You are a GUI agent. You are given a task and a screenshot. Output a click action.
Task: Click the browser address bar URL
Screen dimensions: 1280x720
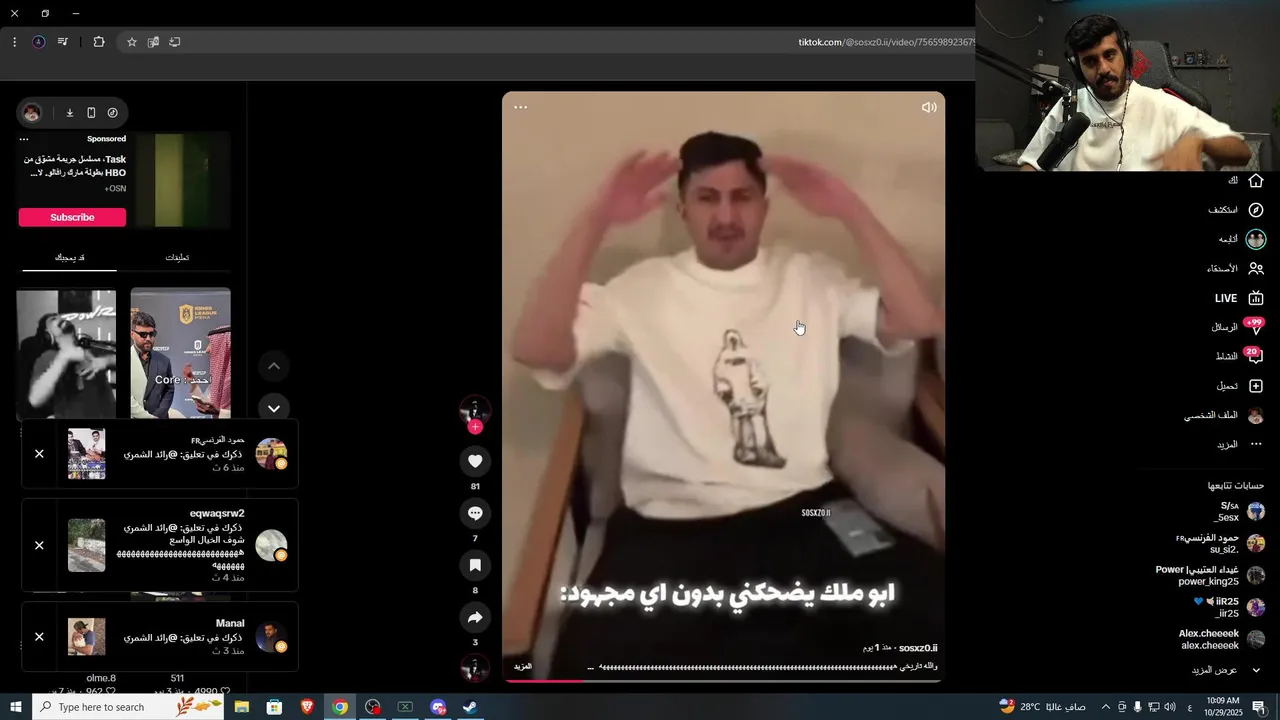(886, 42)
